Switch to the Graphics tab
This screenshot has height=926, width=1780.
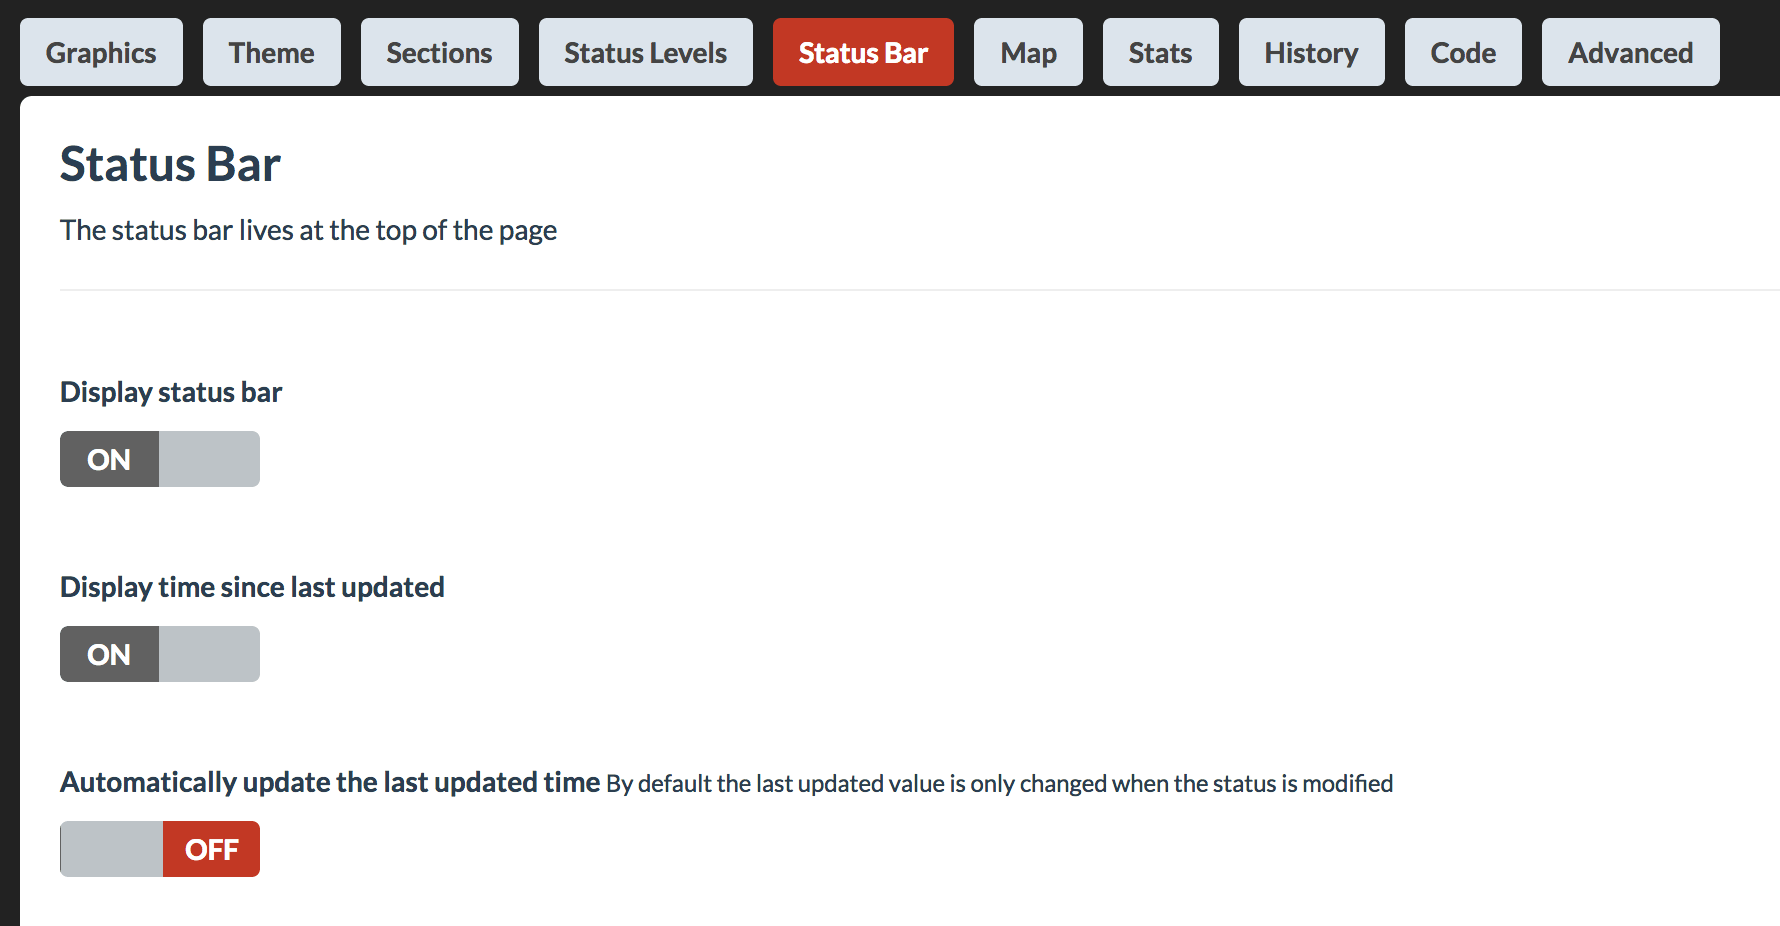[101, 52]
